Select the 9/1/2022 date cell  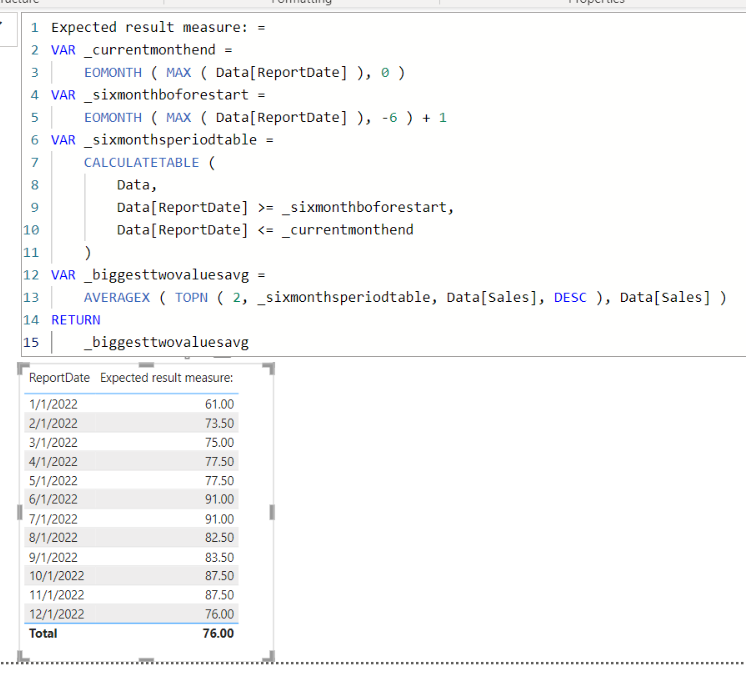tap(53, 557)
